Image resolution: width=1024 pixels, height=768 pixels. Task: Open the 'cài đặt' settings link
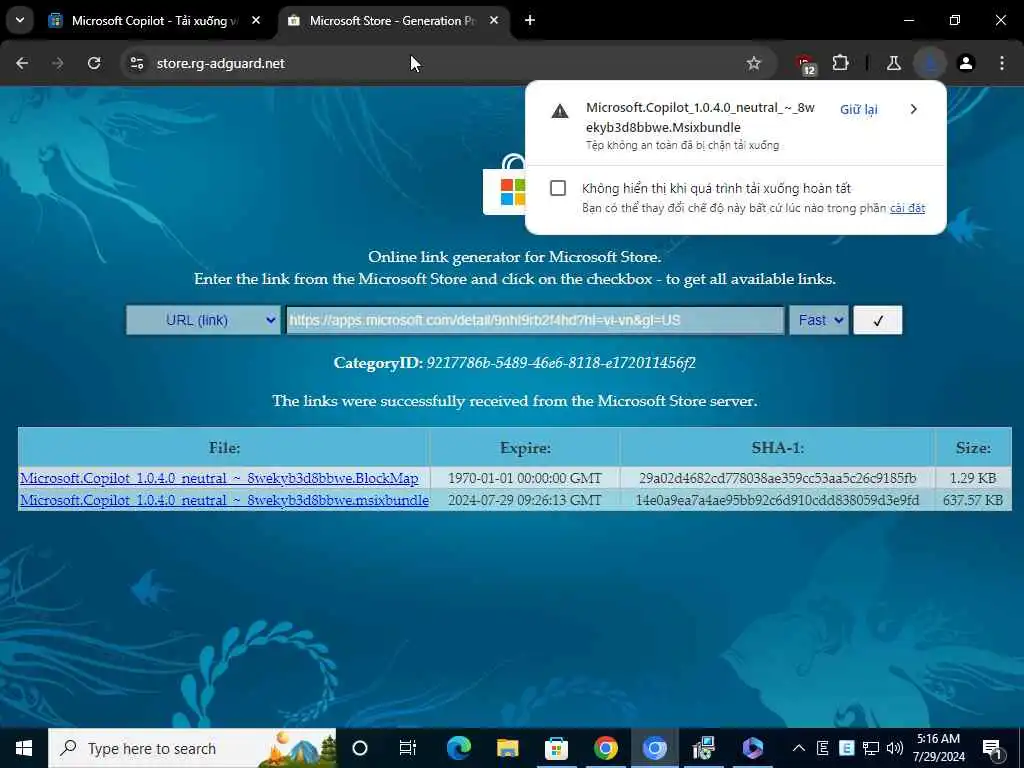click(x=907, y=208)
